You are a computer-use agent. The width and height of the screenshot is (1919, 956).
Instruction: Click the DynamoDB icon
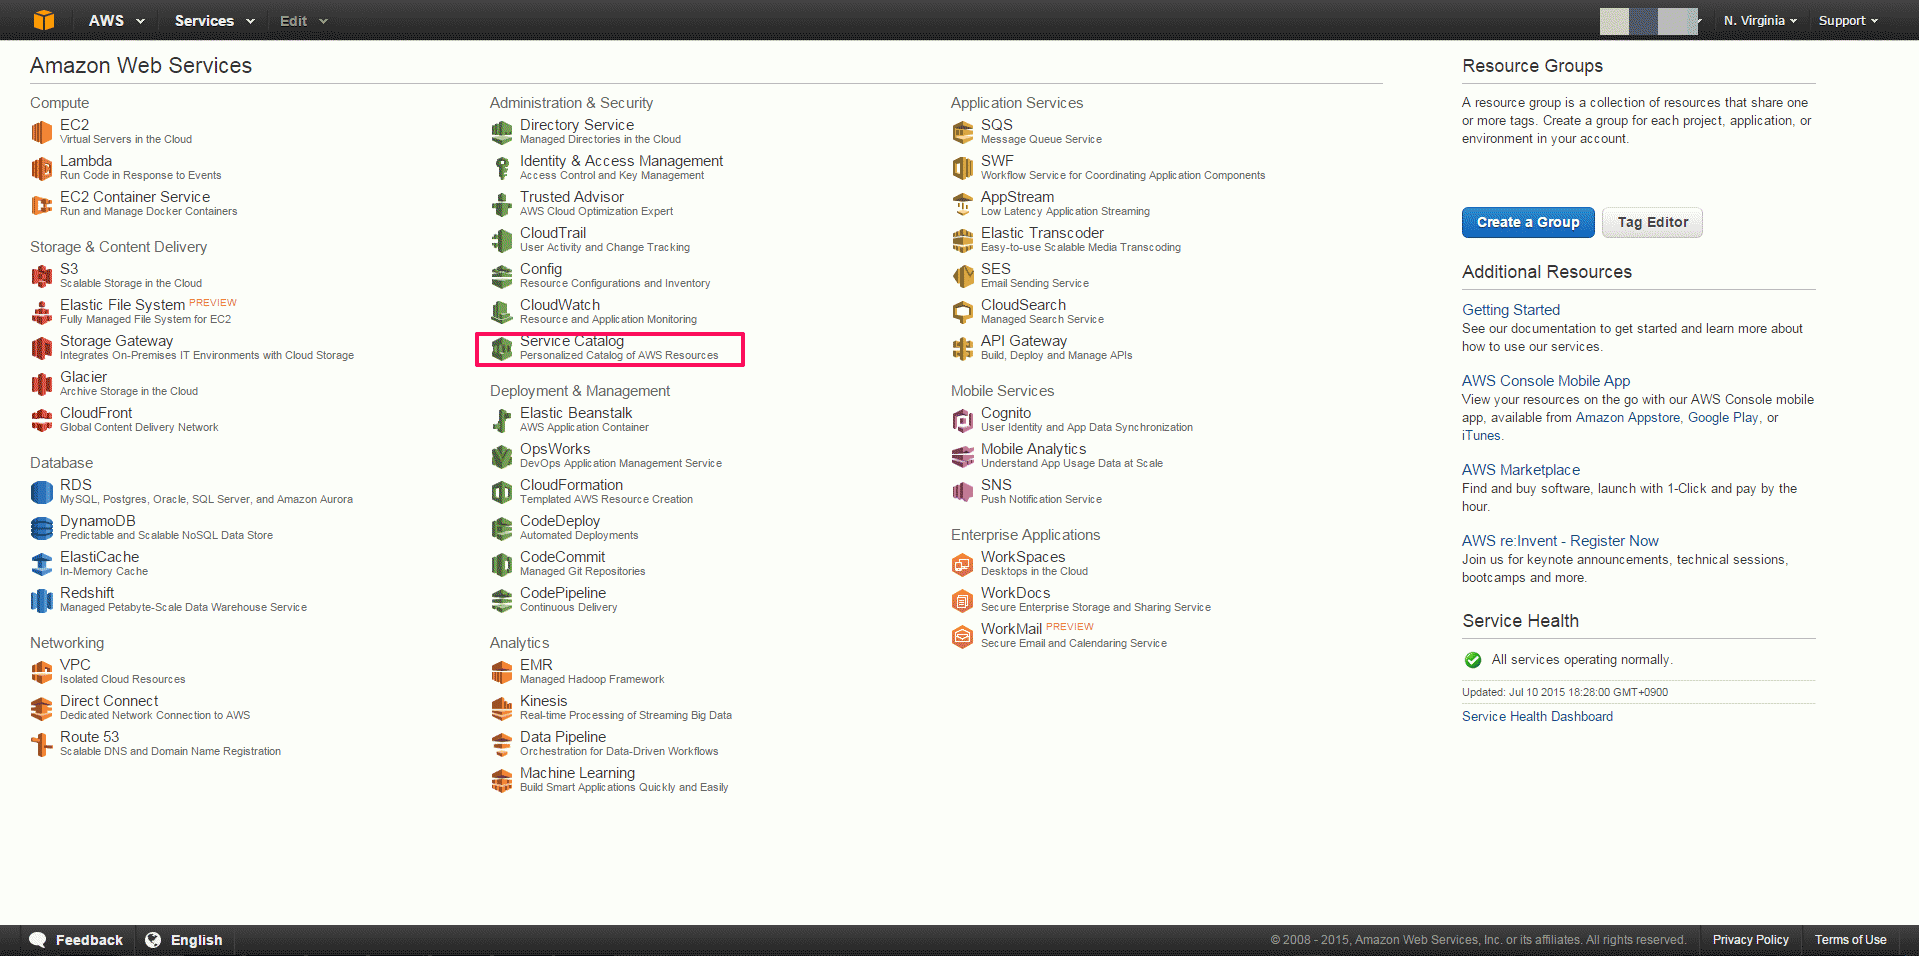pyautogui.click(x=42, y=528)
